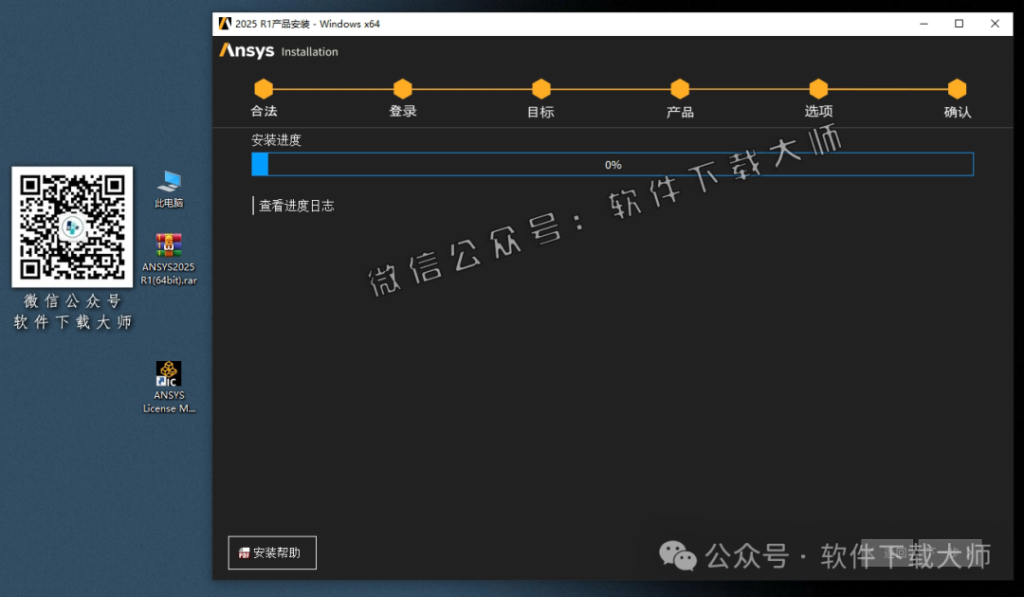
Task: Select the 目标 step hexagon icon
Action: [x=540, y=88]
